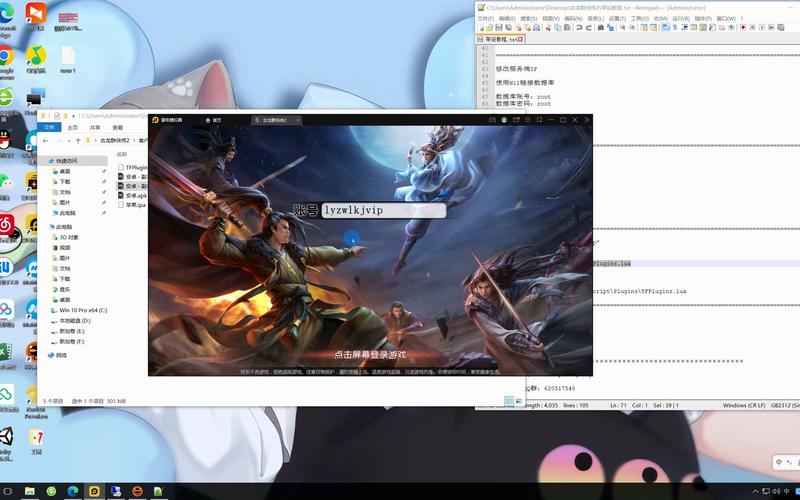Open Google Chrome desktop shortcut
800x500 pixels.
click(x=6, y=60)
